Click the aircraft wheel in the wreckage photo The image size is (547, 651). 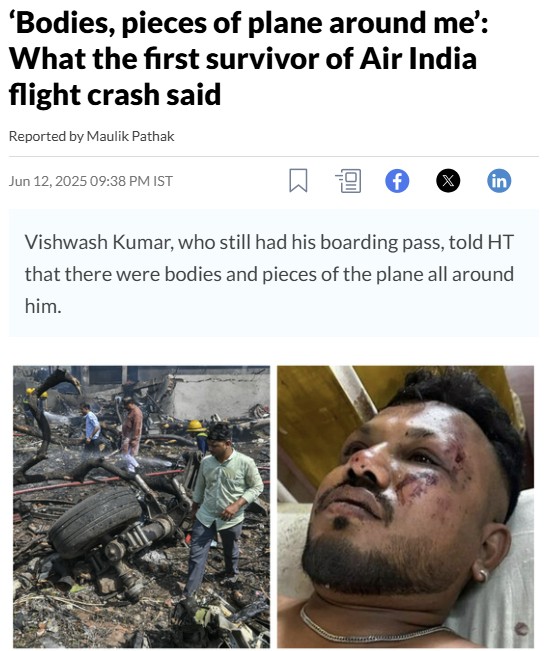pyautogui.click(x=98, y=521)
